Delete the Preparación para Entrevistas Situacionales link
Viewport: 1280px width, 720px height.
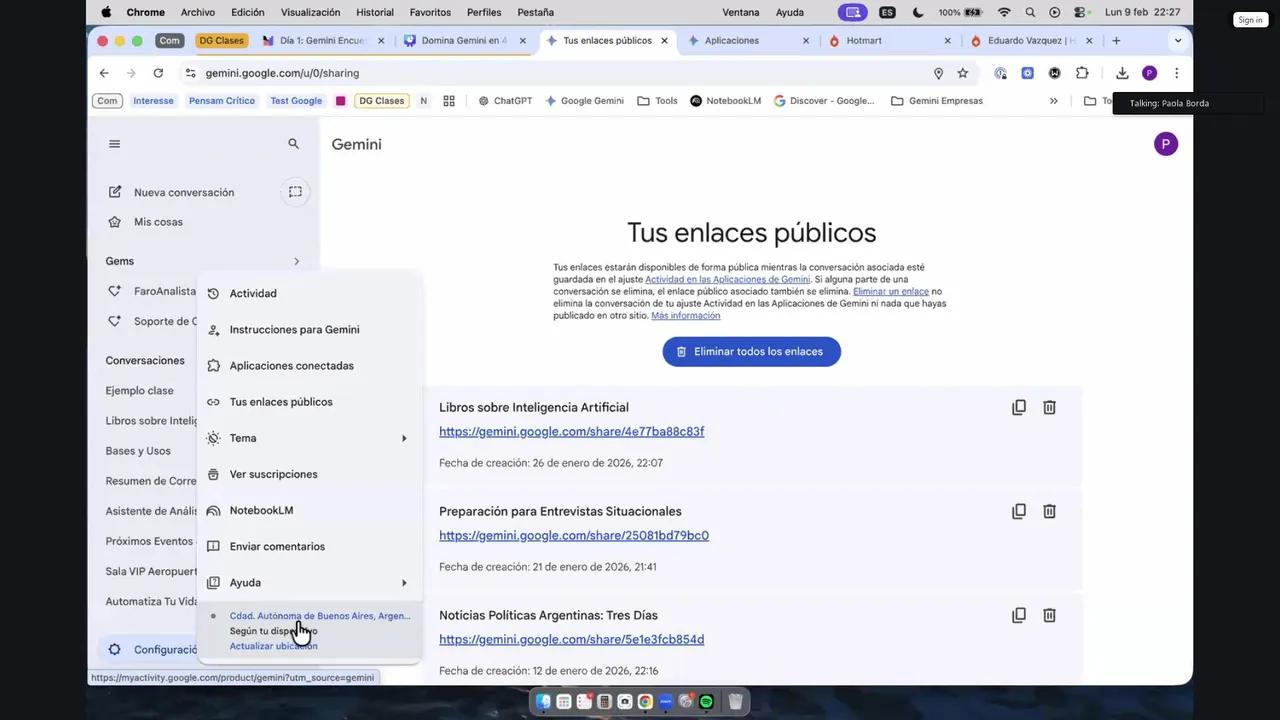(1049, 511)
